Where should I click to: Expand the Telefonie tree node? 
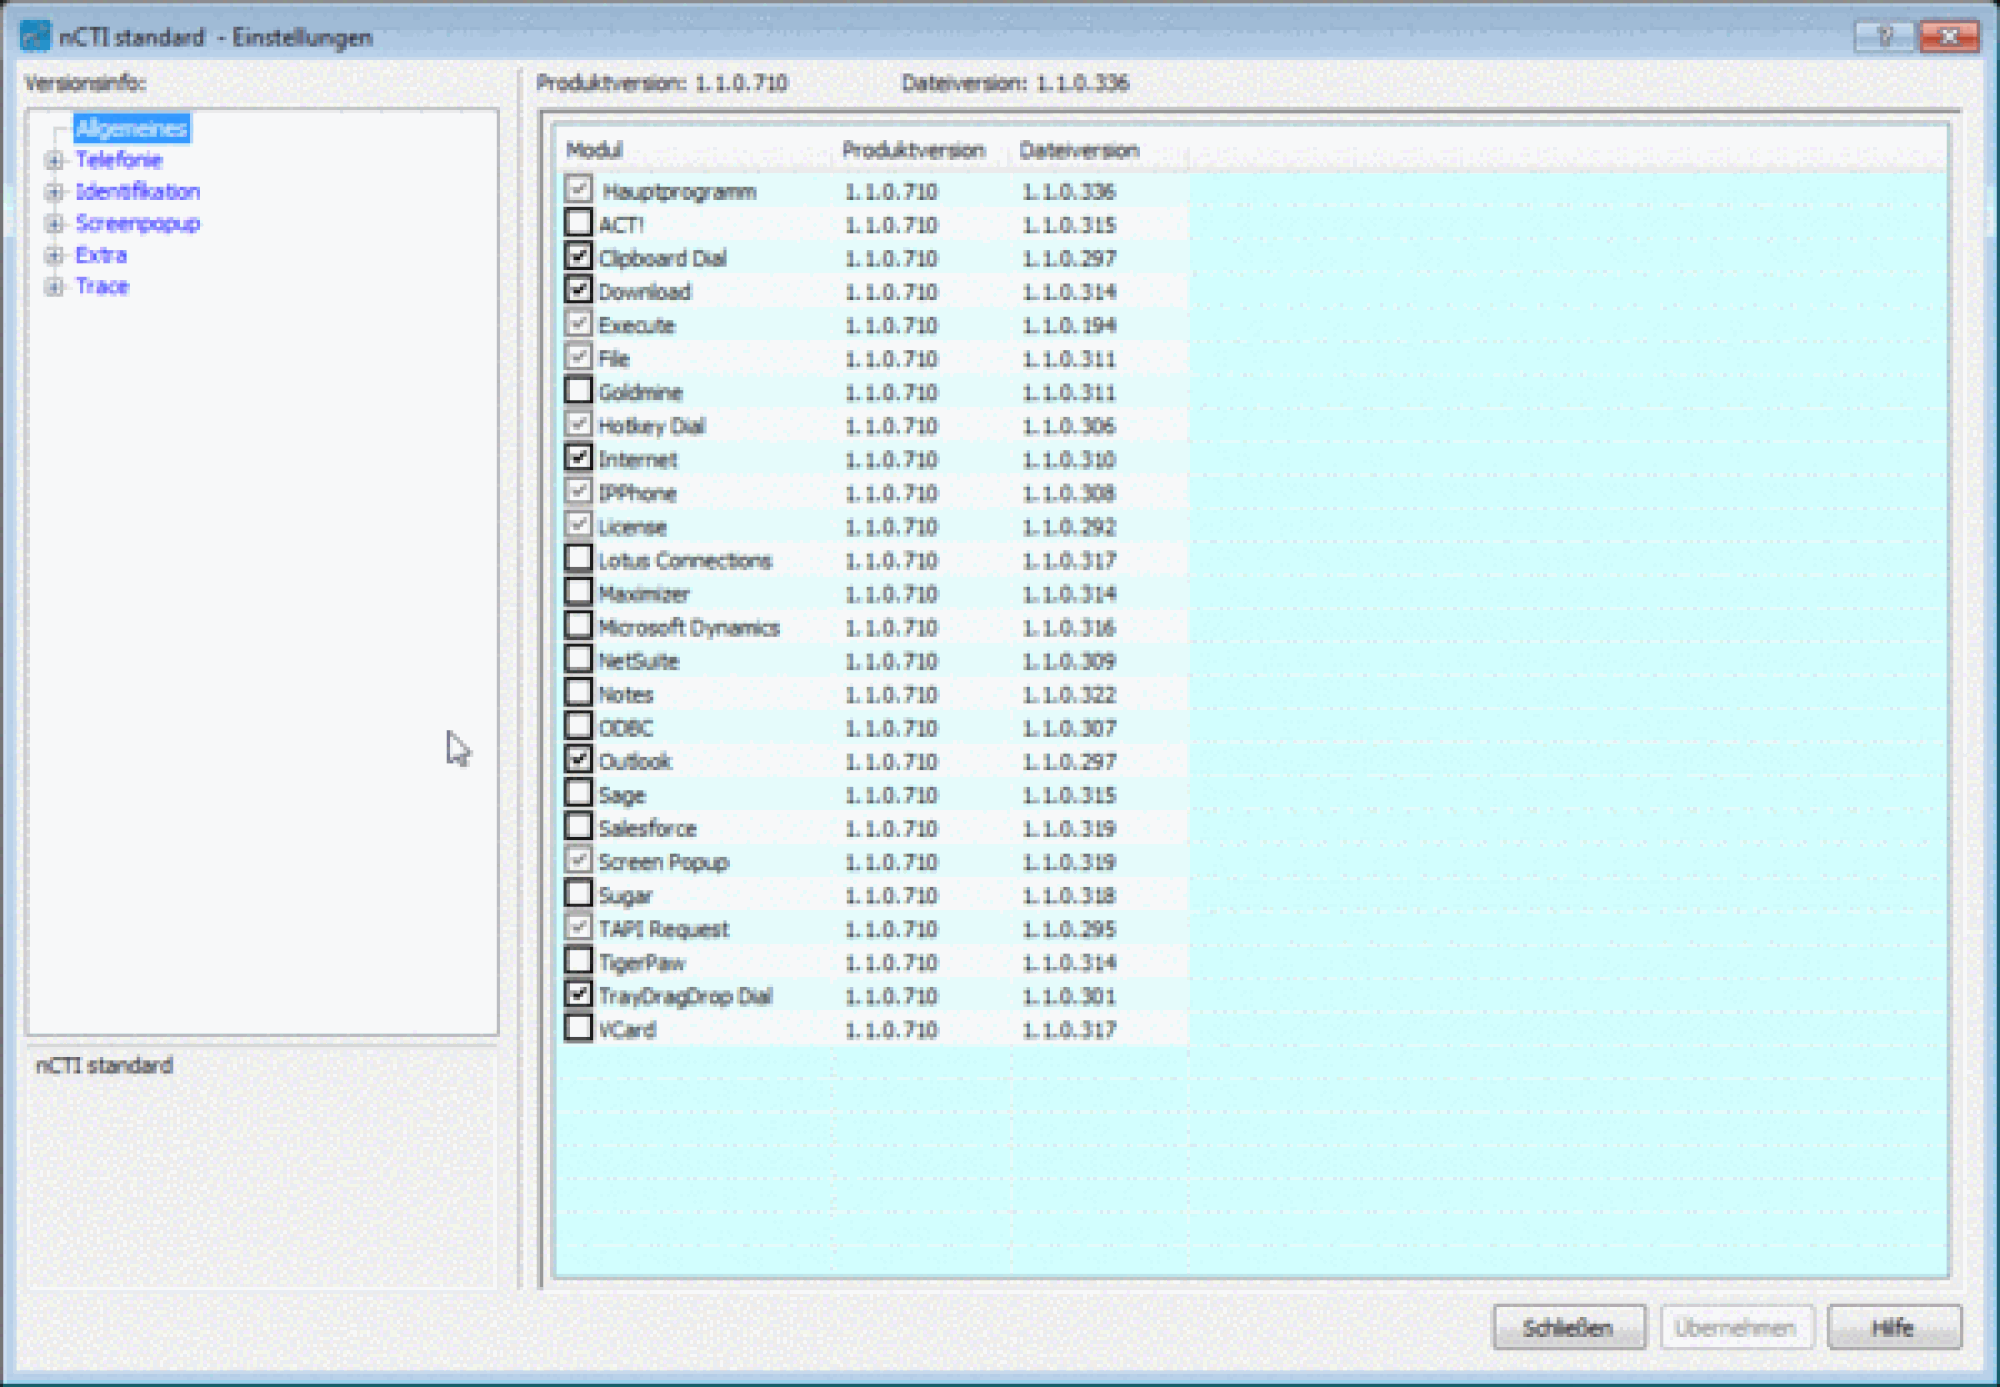pyautogui.click(x=54, y=160)
